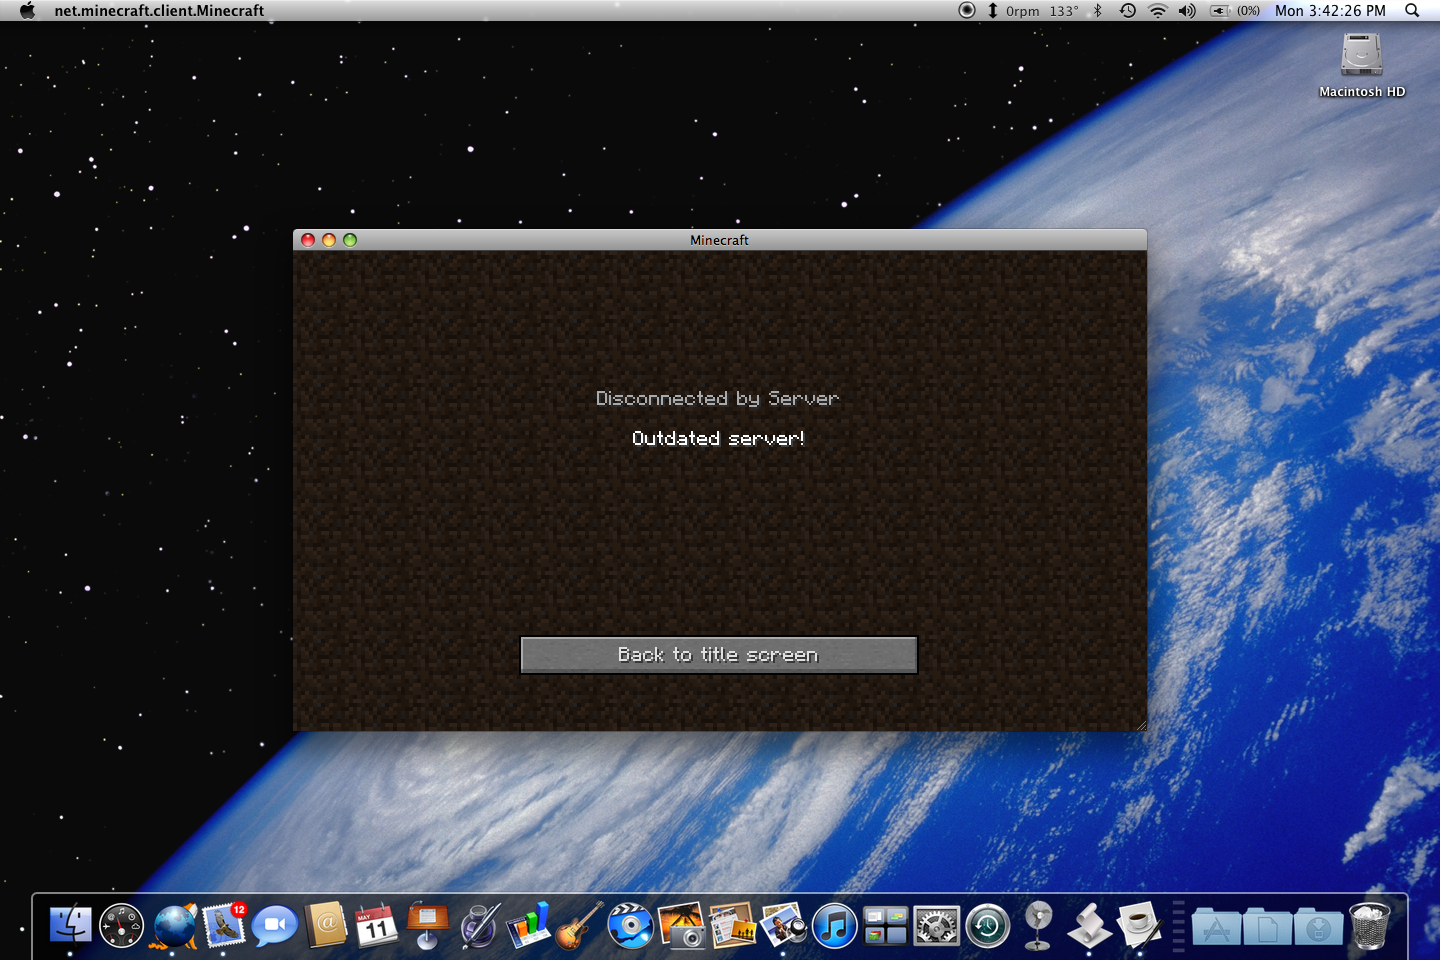The image size is (1440, 960).
Task: Open Time Machine from the dock
Action: [x=988, y=925]
